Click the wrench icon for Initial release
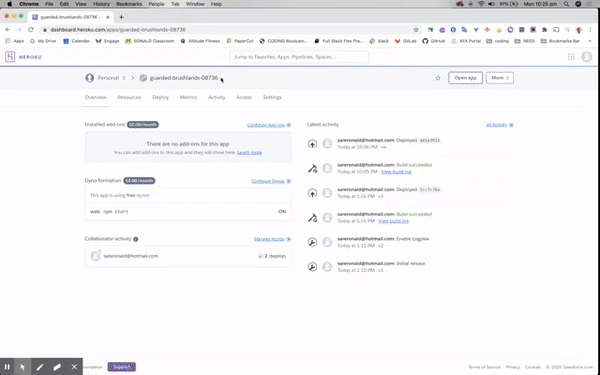The width and height of the screenshot is (600, 375). tap(312, 267)
